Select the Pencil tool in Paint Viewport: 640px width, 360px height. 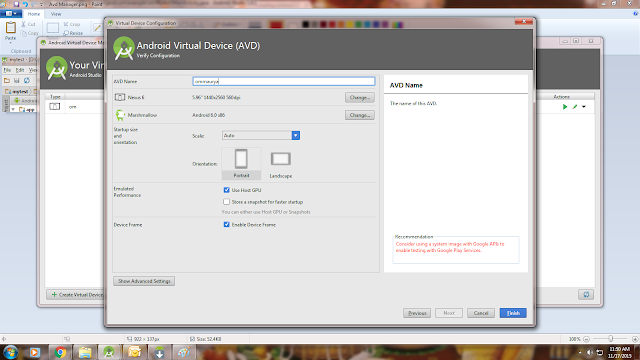(x=97, y=28)
